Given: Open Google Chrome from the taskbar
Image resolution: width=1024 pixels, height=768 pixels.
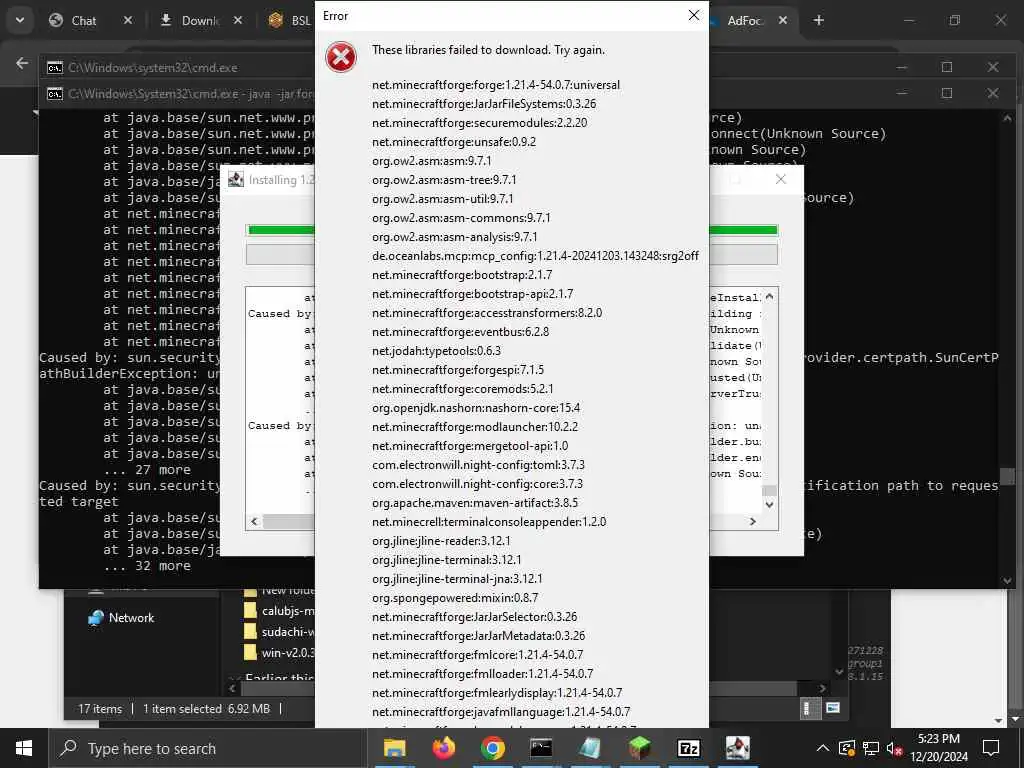Looking at the screenshot, I should (x=492, y=748).
